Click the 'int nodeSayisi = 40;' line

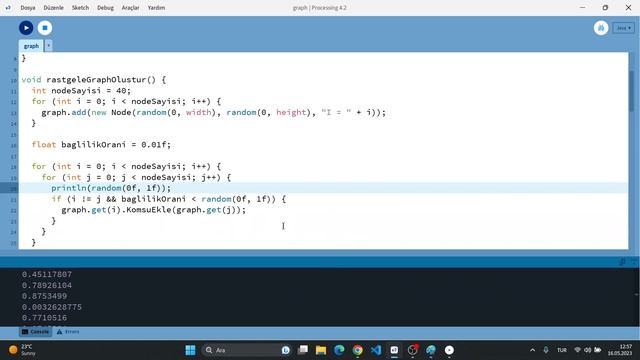(81, 91)
